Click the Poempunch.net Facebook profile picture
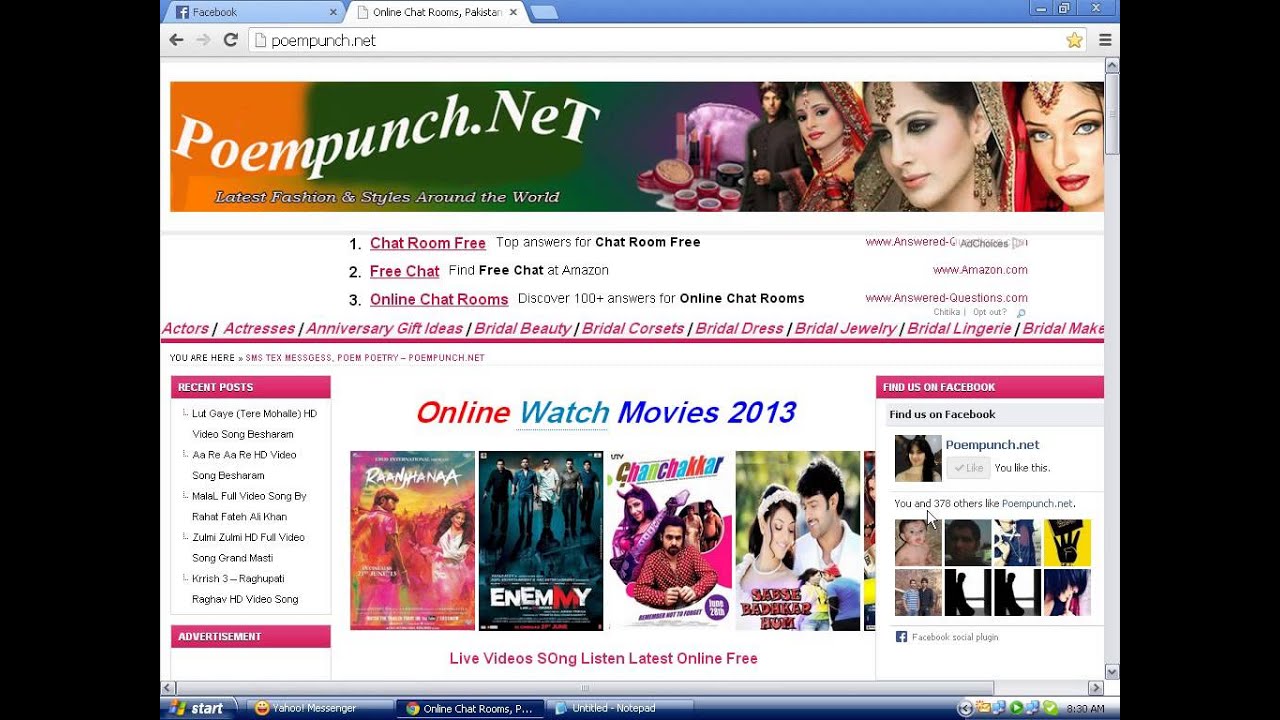This screenshot has height=720, width=1280. 918,458
